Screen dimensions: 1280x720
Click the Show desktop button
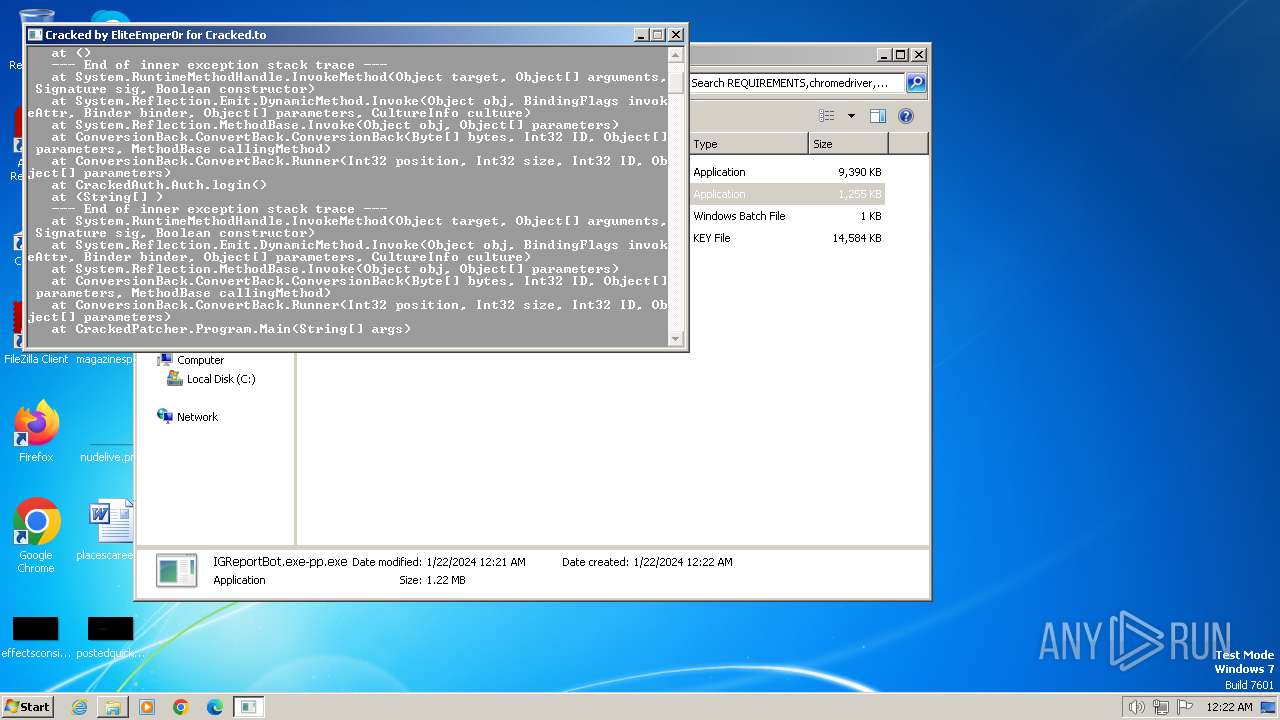point(1269,707)
